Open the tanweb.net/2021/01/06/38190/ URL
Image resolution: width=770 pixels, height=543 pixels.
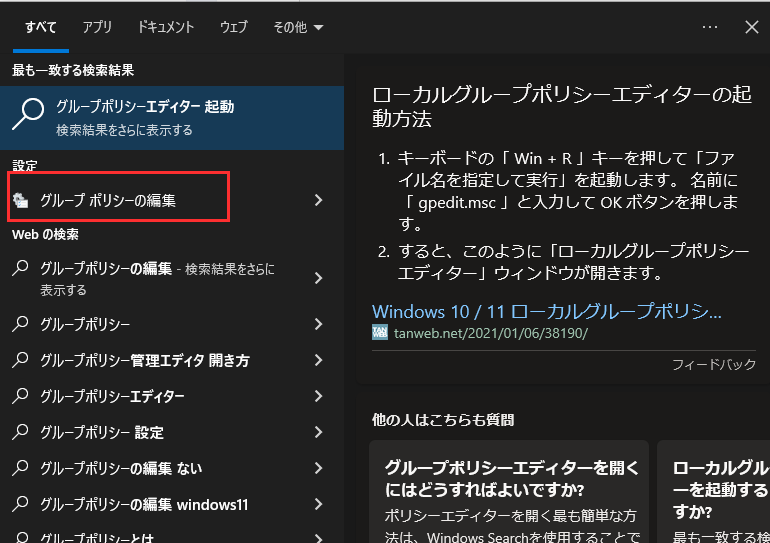pos(491,333)
